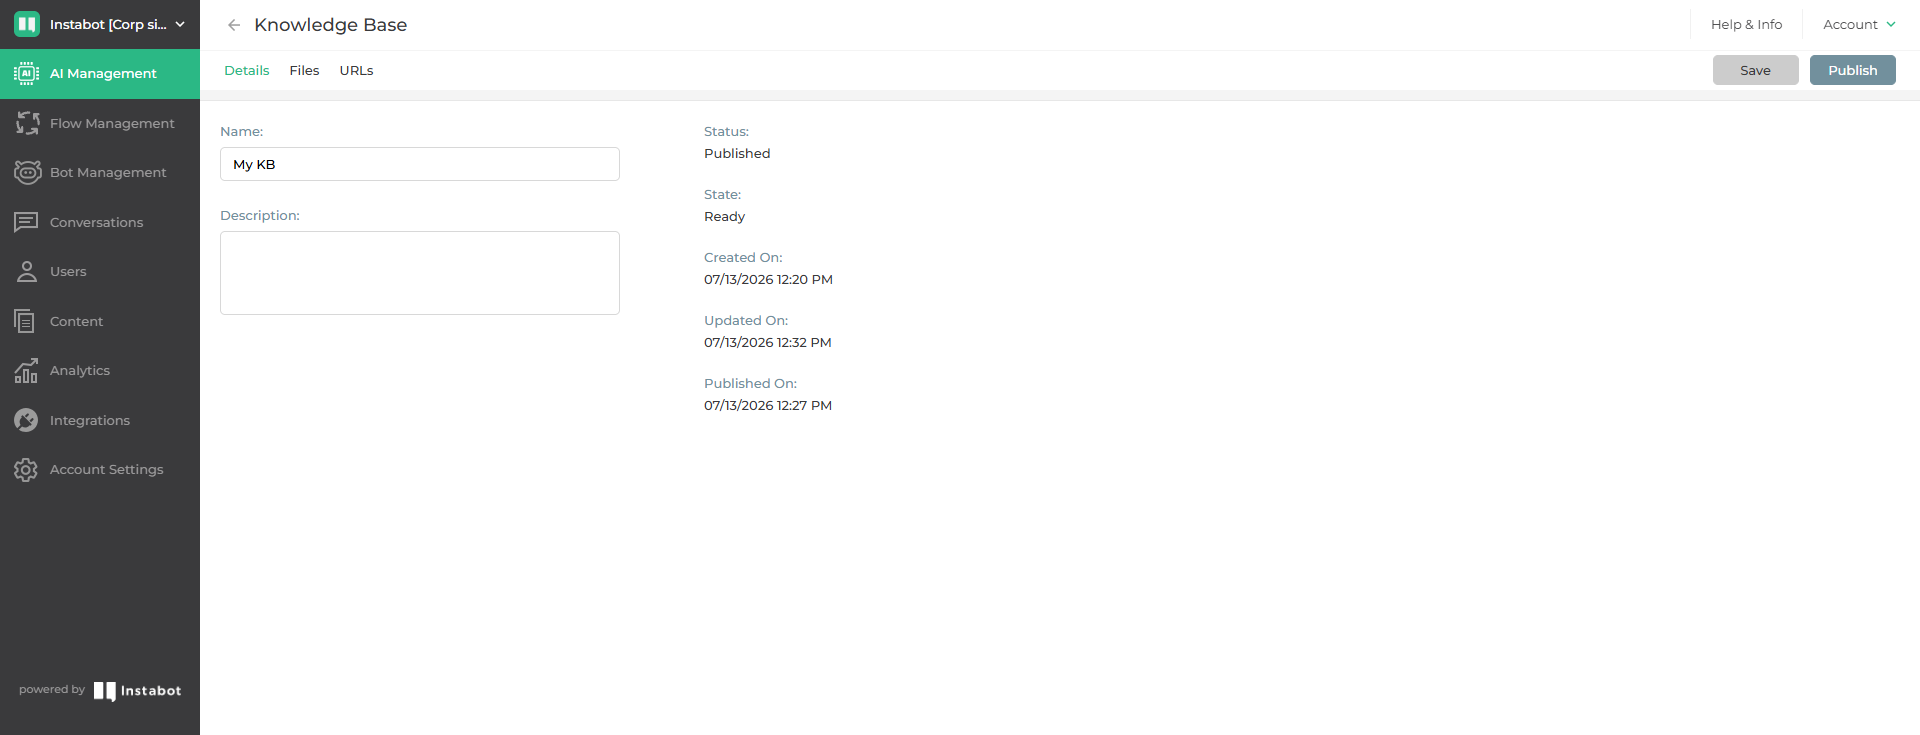Click into the Name field containing My KB

pyautogui.click(x=420, y=164)
